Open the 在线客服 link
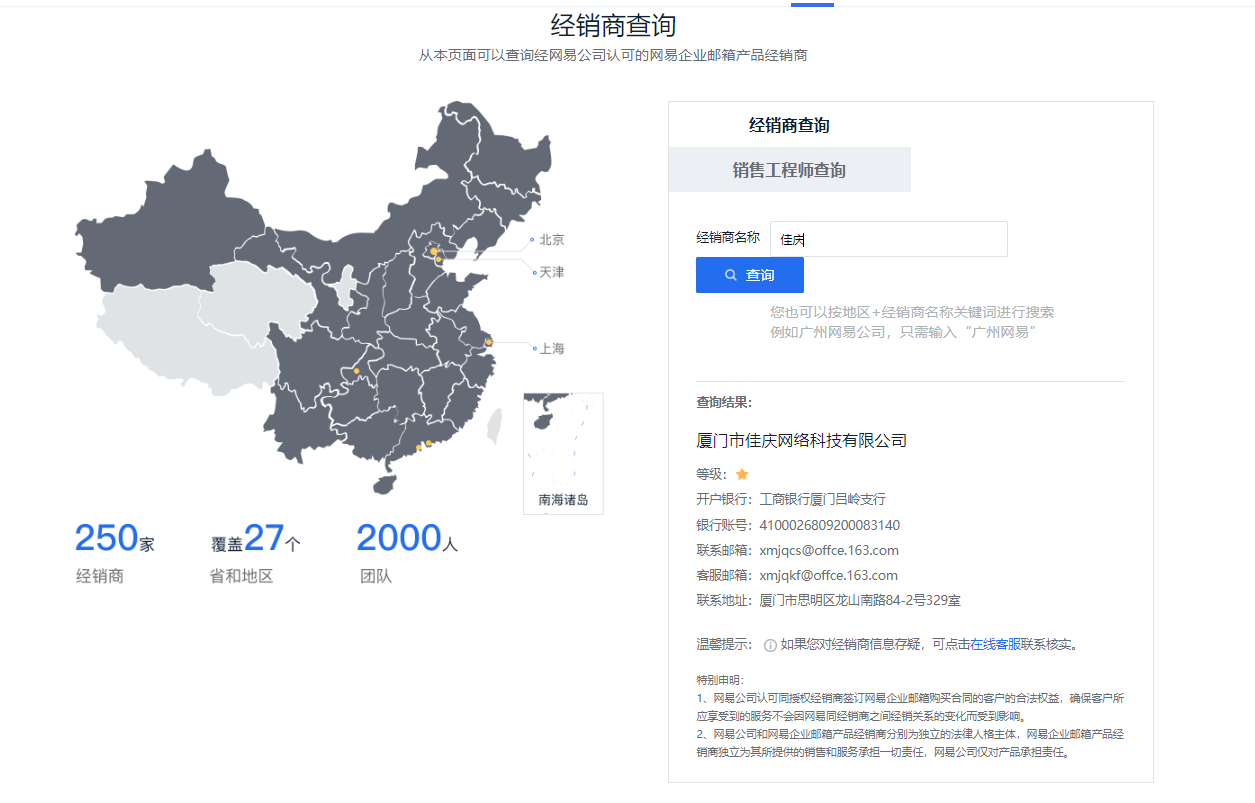The width and height of the screenshot is (1255, 803). (x=995, y=645)
